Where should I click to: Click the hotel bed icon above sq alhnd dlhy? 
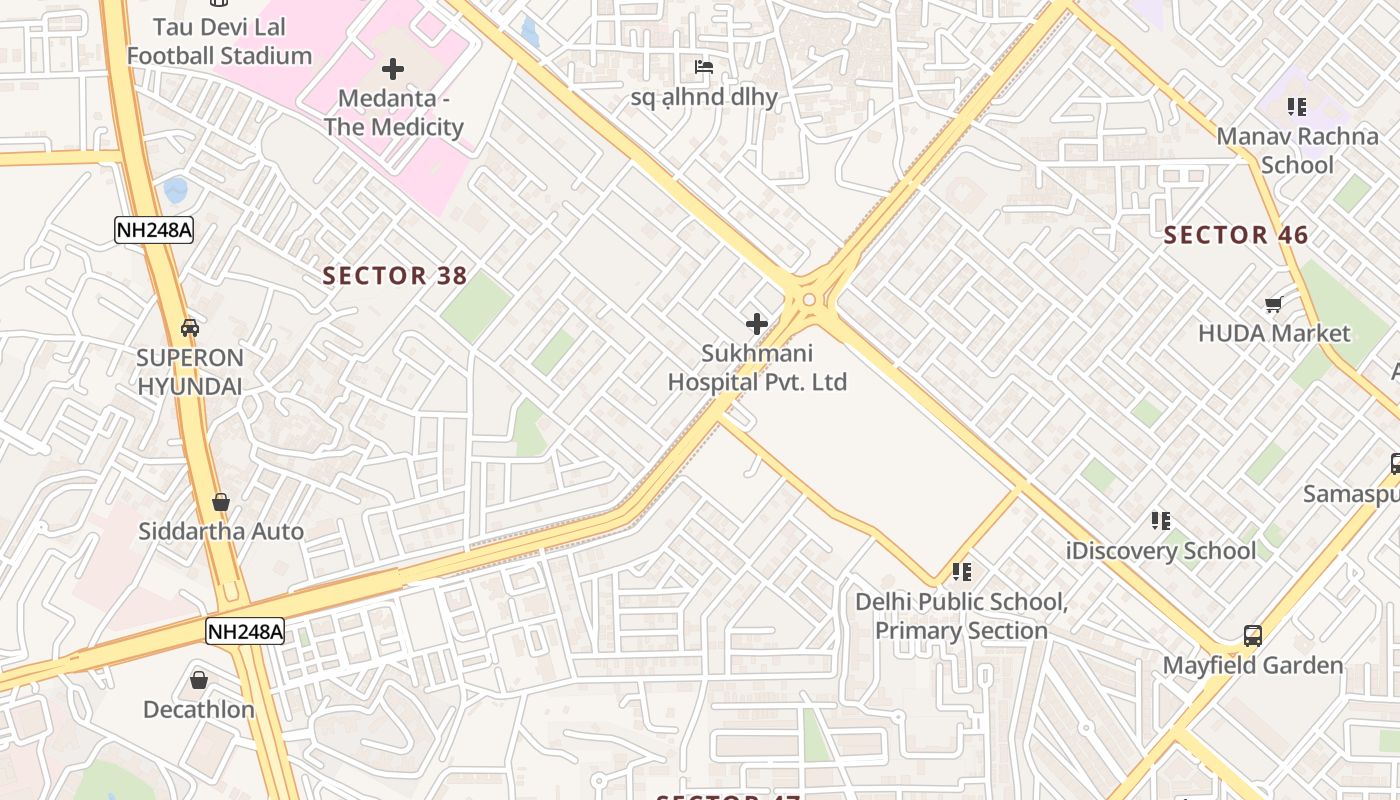click(x=704, y=67)
